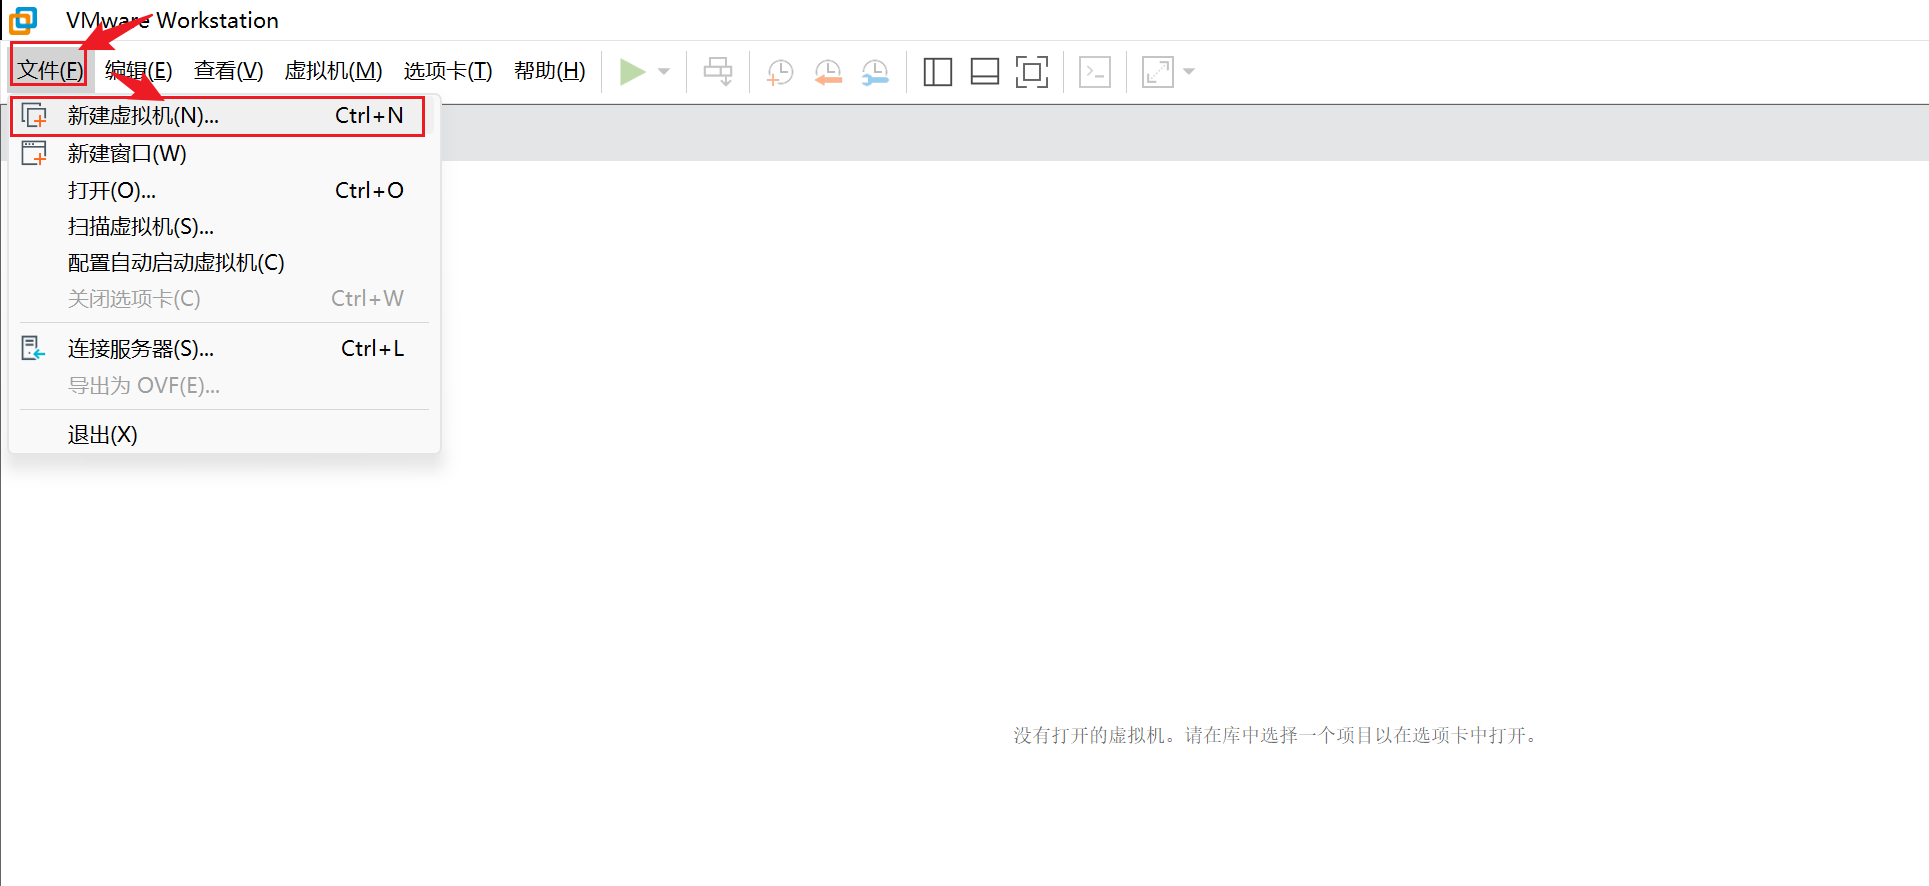This screenshot has width=1929, height=886.
Task: Click the new virtual machine menu icon
Action: pyautogui.click(x=34, y=116)
